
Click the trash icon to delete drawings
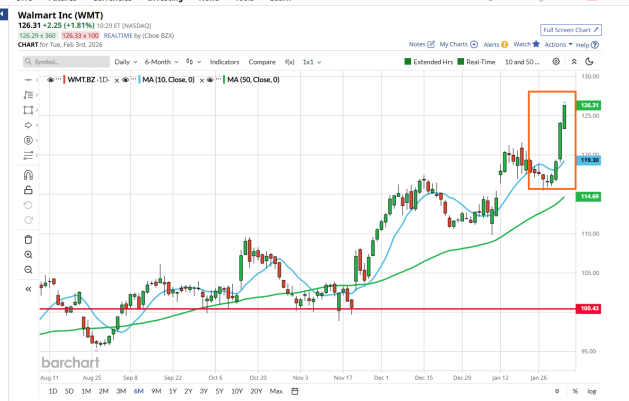(x=28, y=238)
